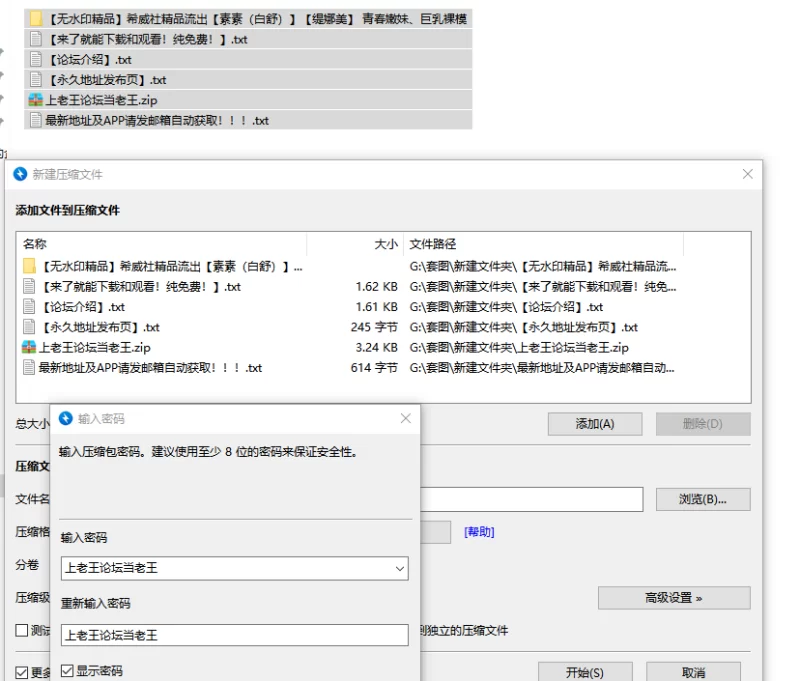Click the 1.61 KB size cell
Screen dimensions: 800x681
377,307
